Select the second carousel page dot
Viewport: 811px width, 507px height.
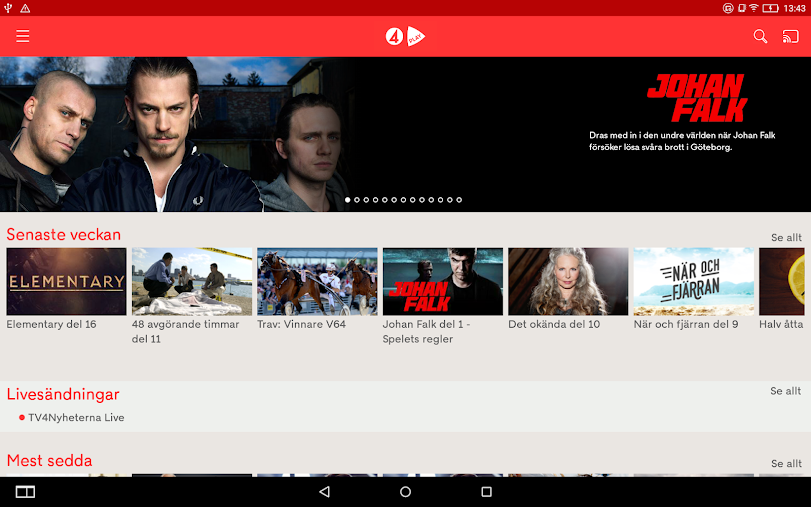(357, 200)
